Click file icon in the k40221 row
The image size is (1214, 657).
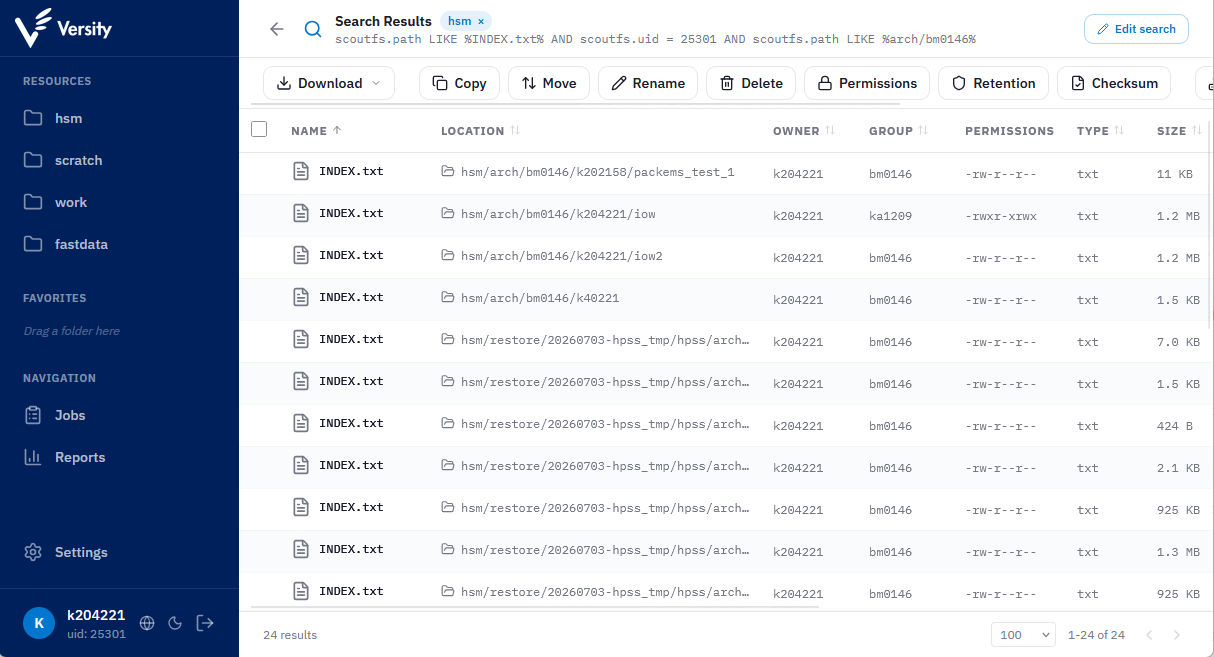[301, 297]
